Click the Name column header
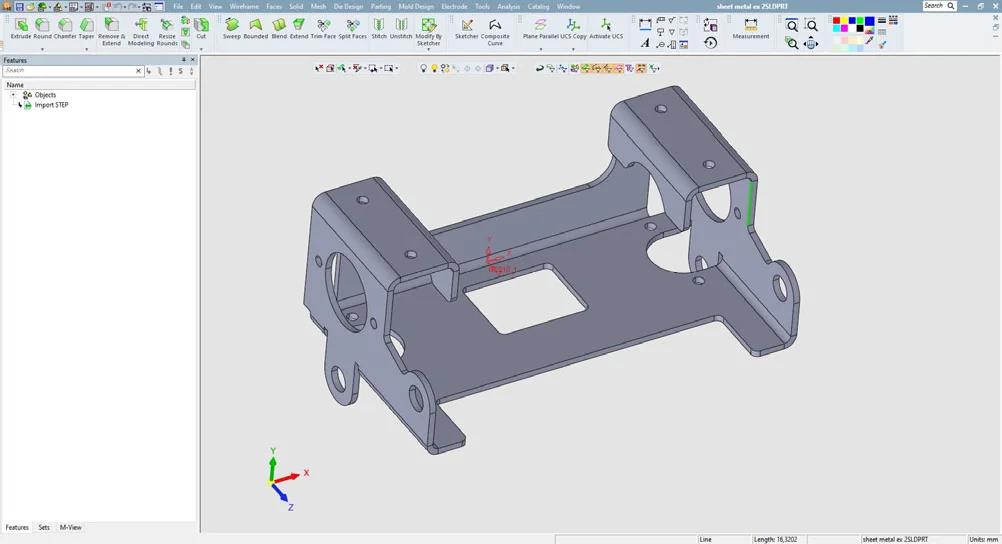This screenshot has width=1002, height=544. point(99,84)
